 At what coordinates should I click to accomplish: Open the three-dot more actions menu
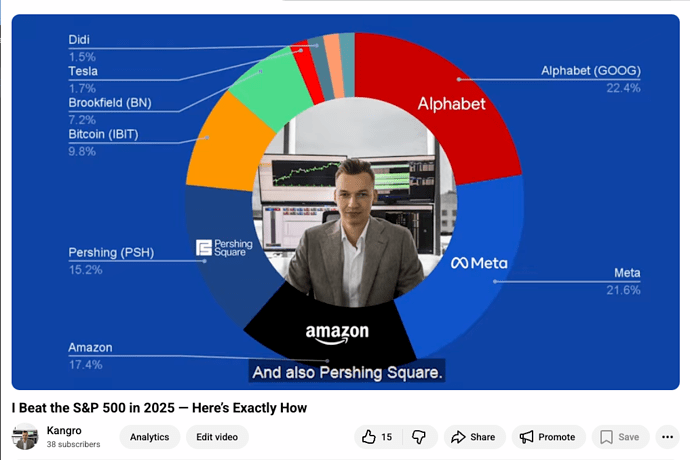point(668,437)
